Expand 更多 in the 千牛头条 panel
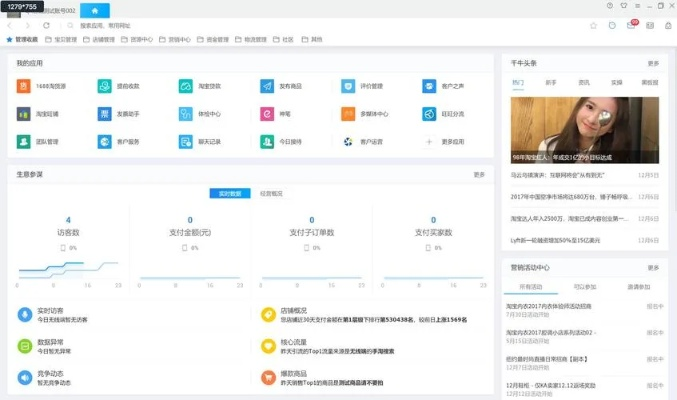The height and width of the screenshot is (400, 677). pos(653,63)
